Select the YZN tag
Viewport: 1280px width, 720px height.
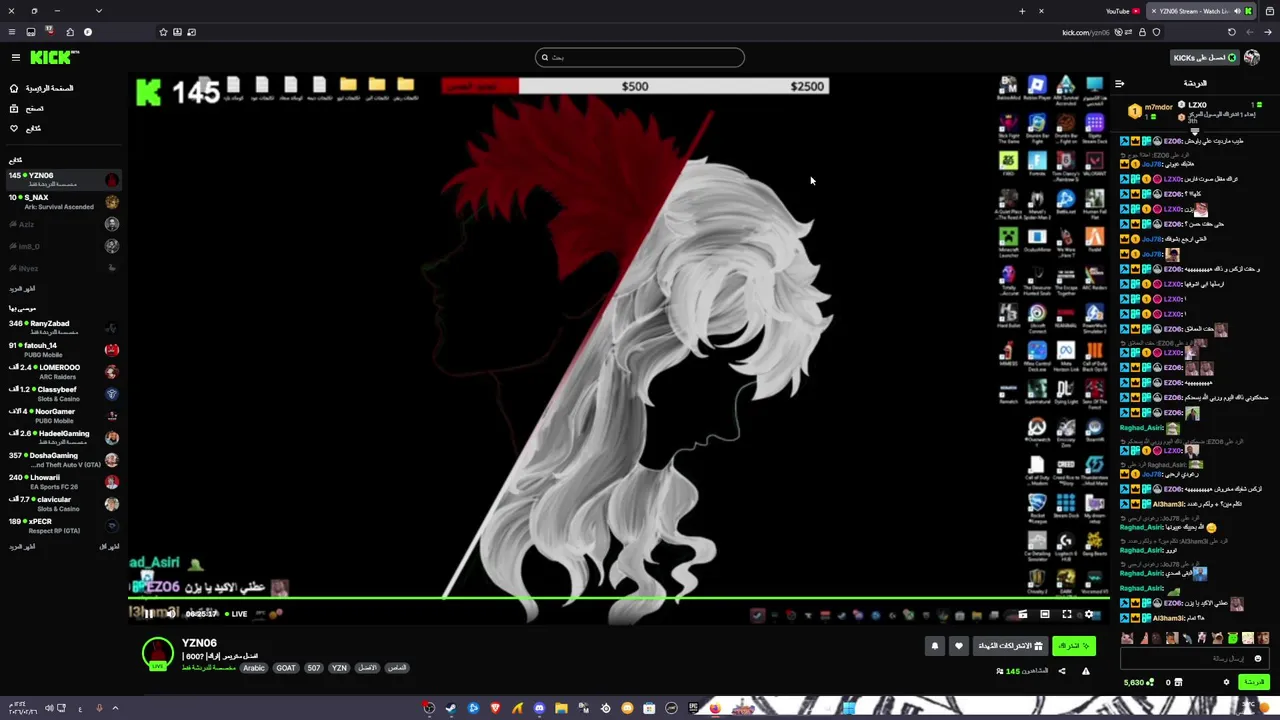[x=339, y=668]
